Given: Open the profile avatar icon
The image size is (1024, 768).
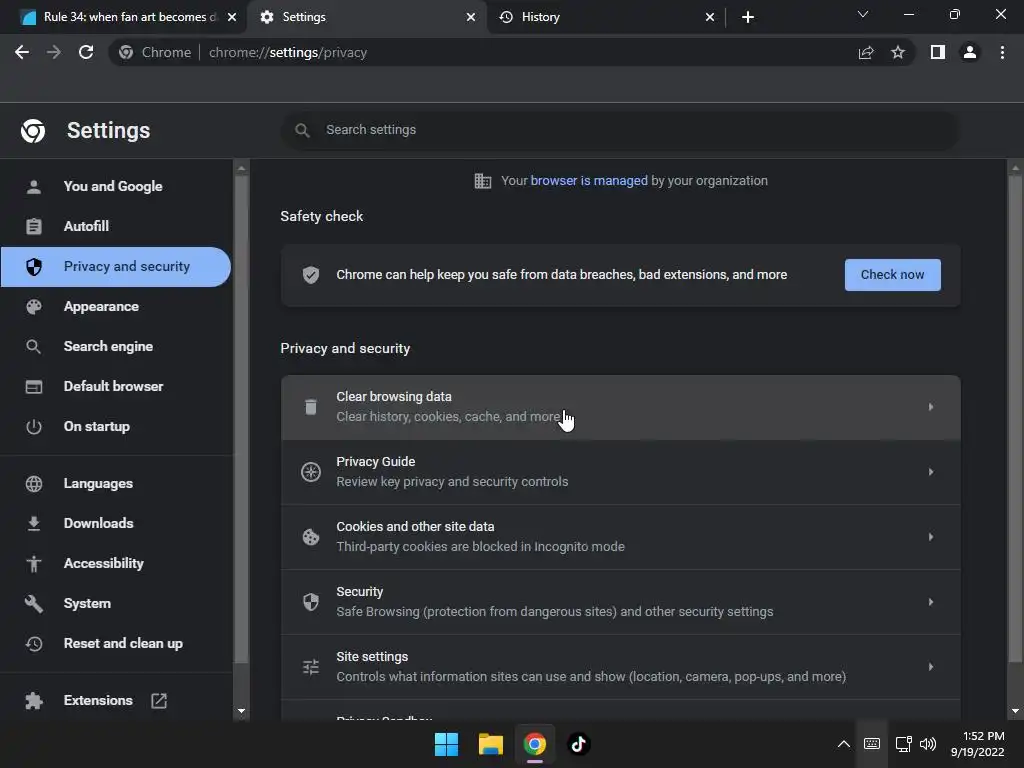Looking at the screenshot, I should (970, 52).
